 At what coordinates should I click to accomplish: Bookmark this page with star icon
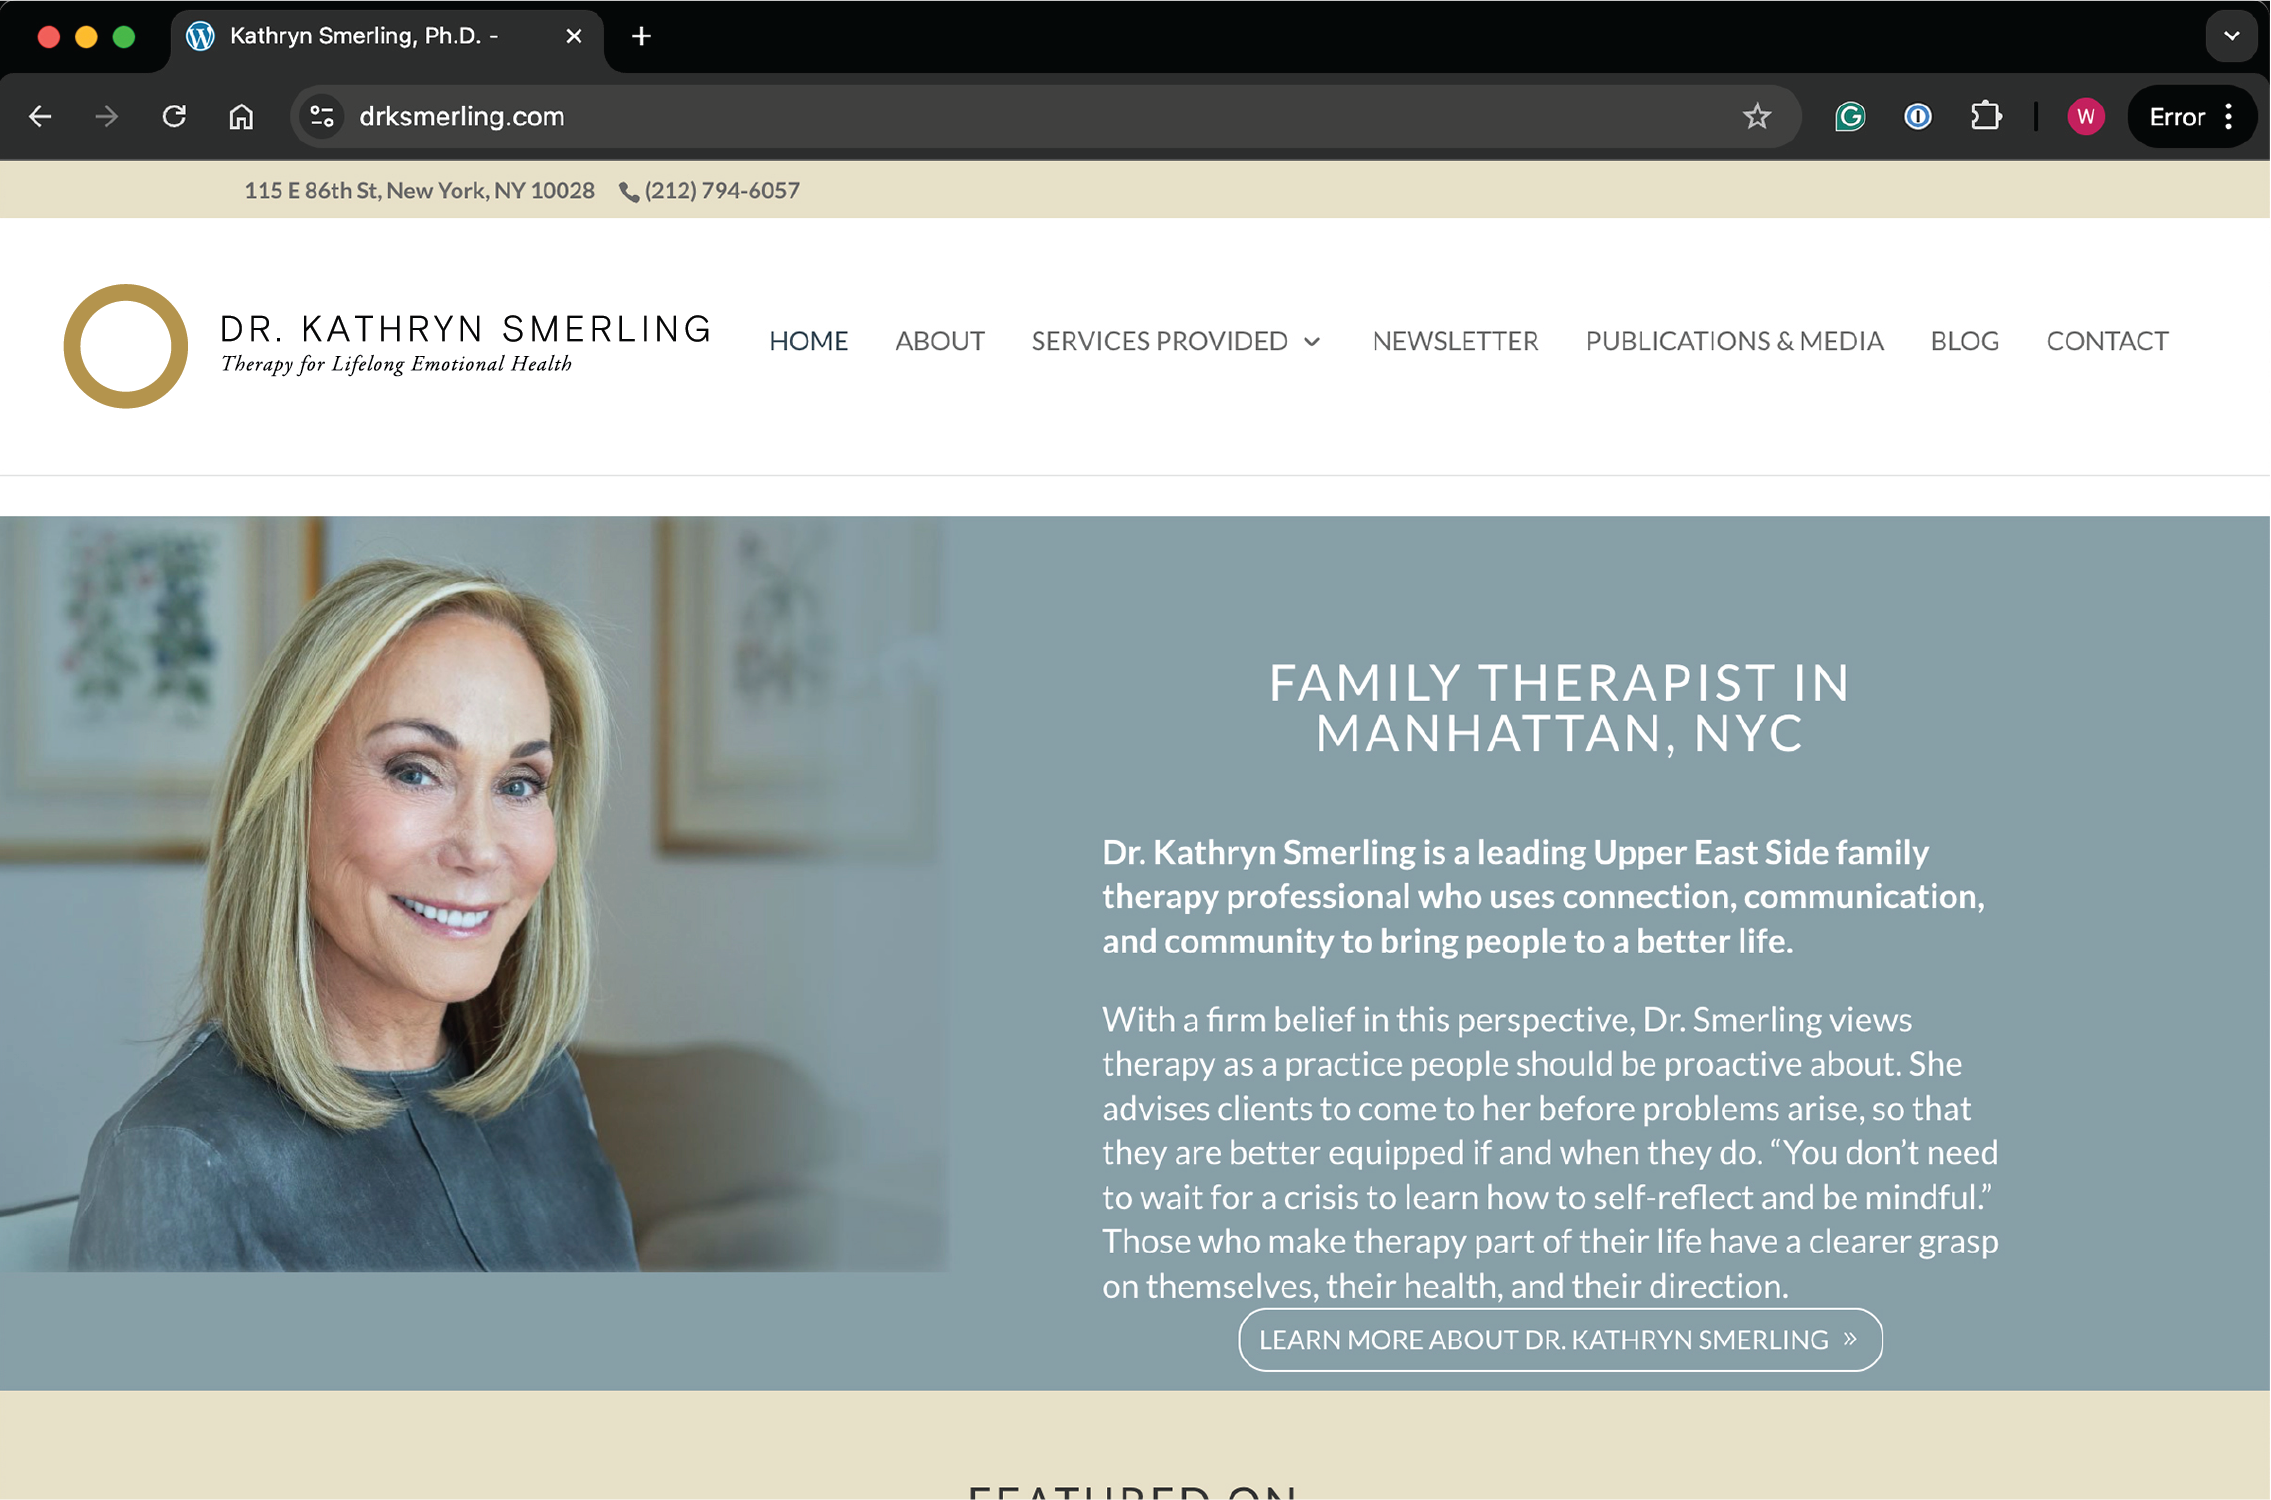pos(1757,117)
